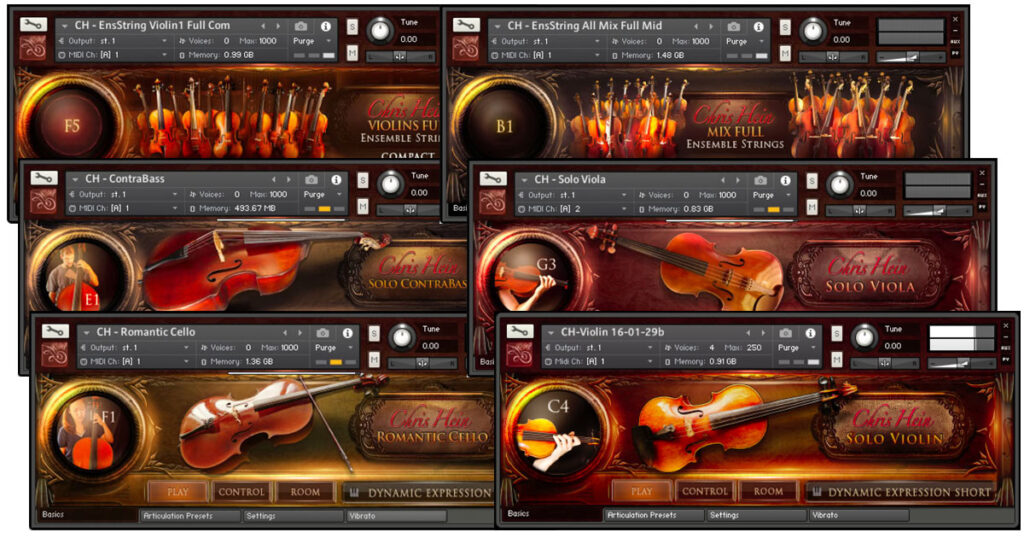Mute the CH-Violin 16-01-29b instrument
The width and height of the screenshot is (1024, 538).
tap(837, 360)
